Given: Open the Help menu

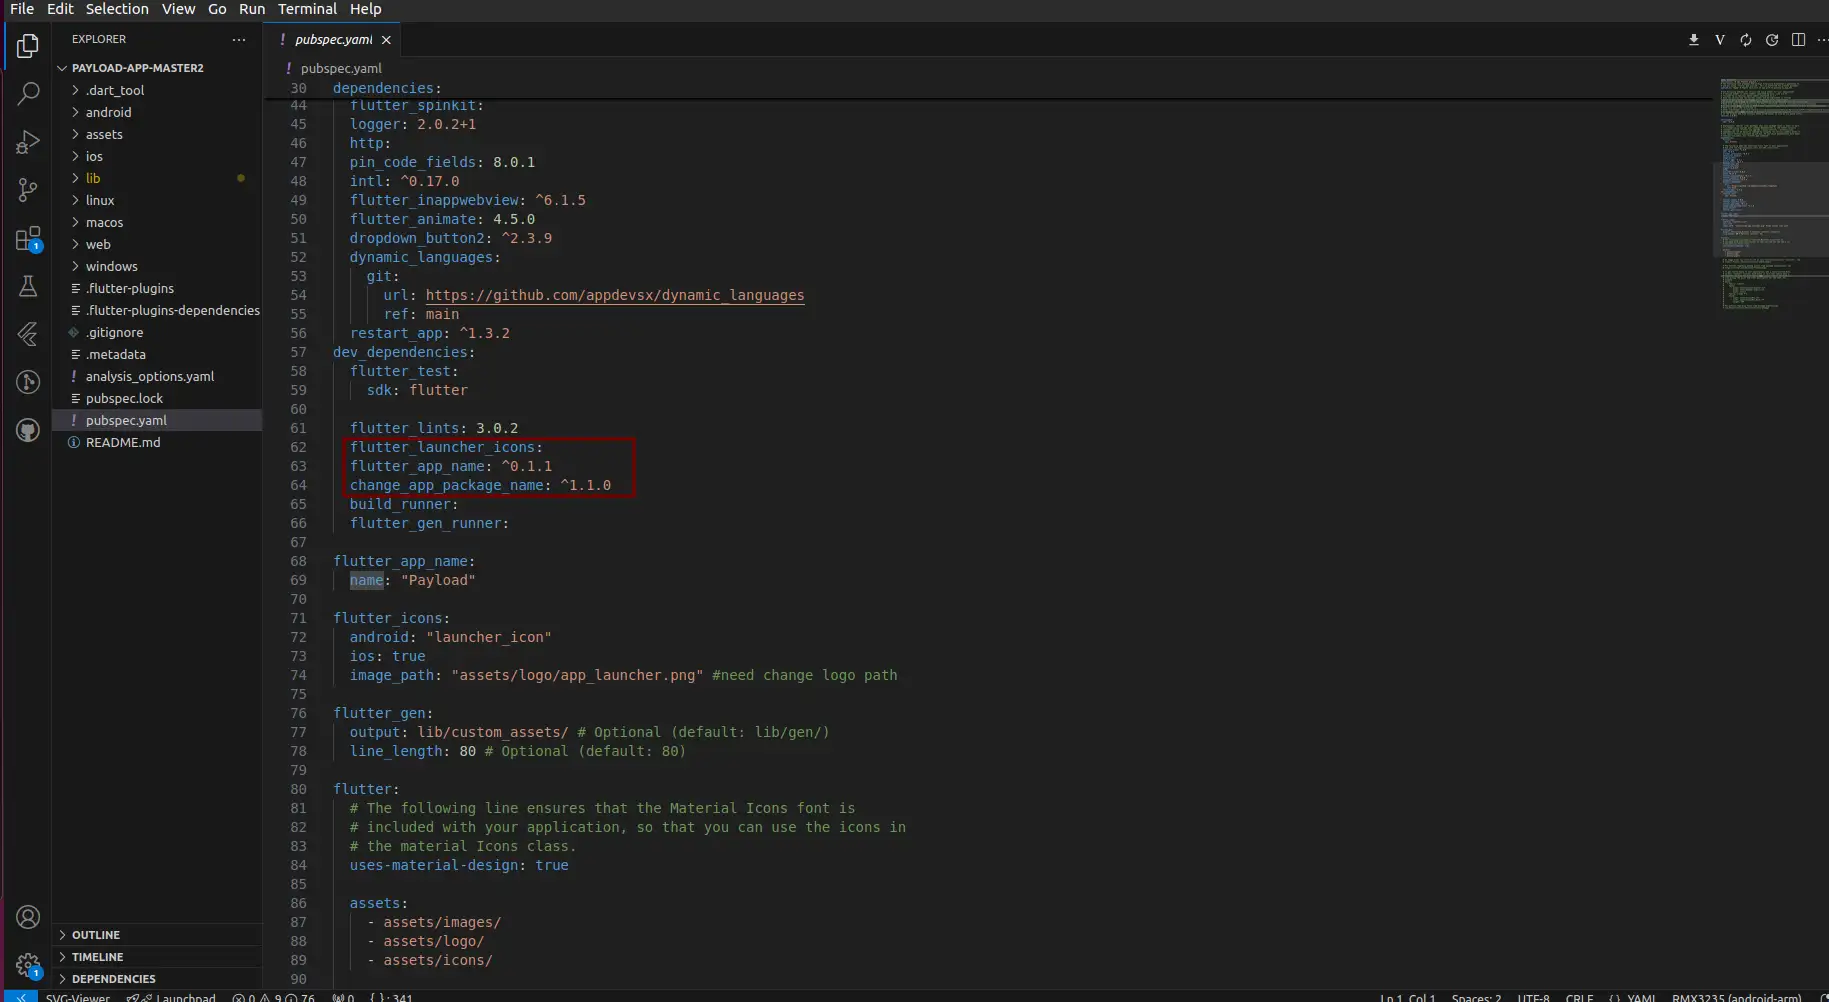Looking at the screenshot, I should (365, 9).
